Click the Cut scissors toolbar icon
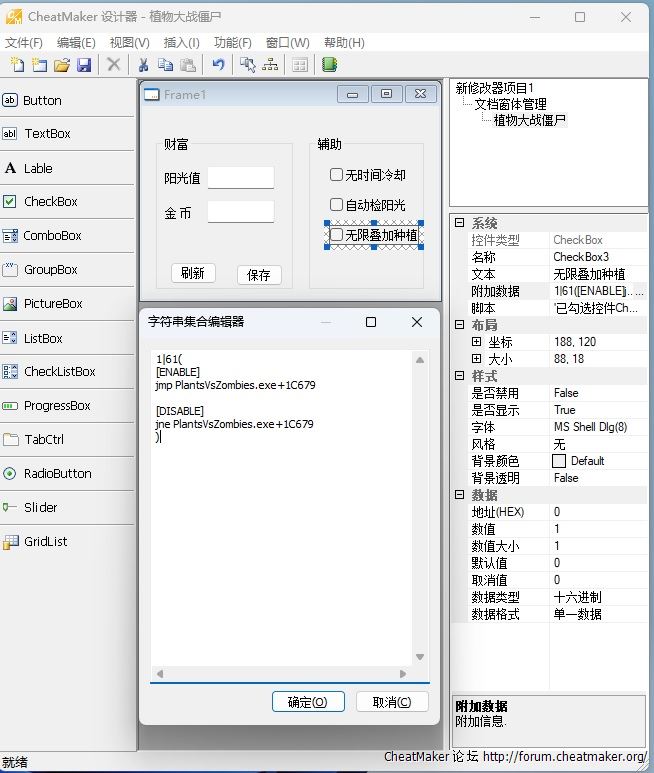The width and height of the screenshot is (654, 773). 143,65
